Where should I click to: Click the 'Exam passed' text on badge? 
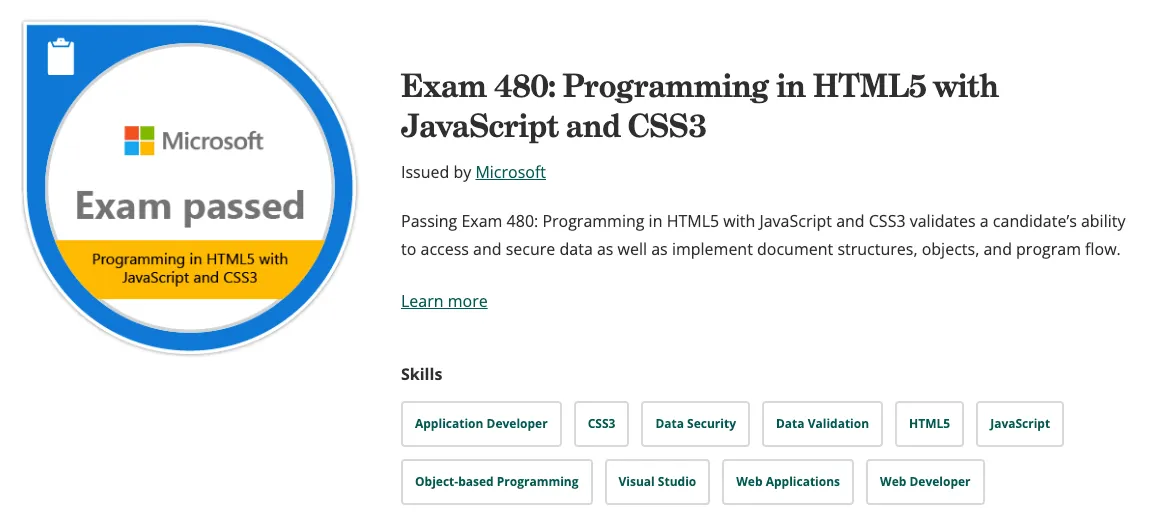pyautogui.click(x=190, y=206)
